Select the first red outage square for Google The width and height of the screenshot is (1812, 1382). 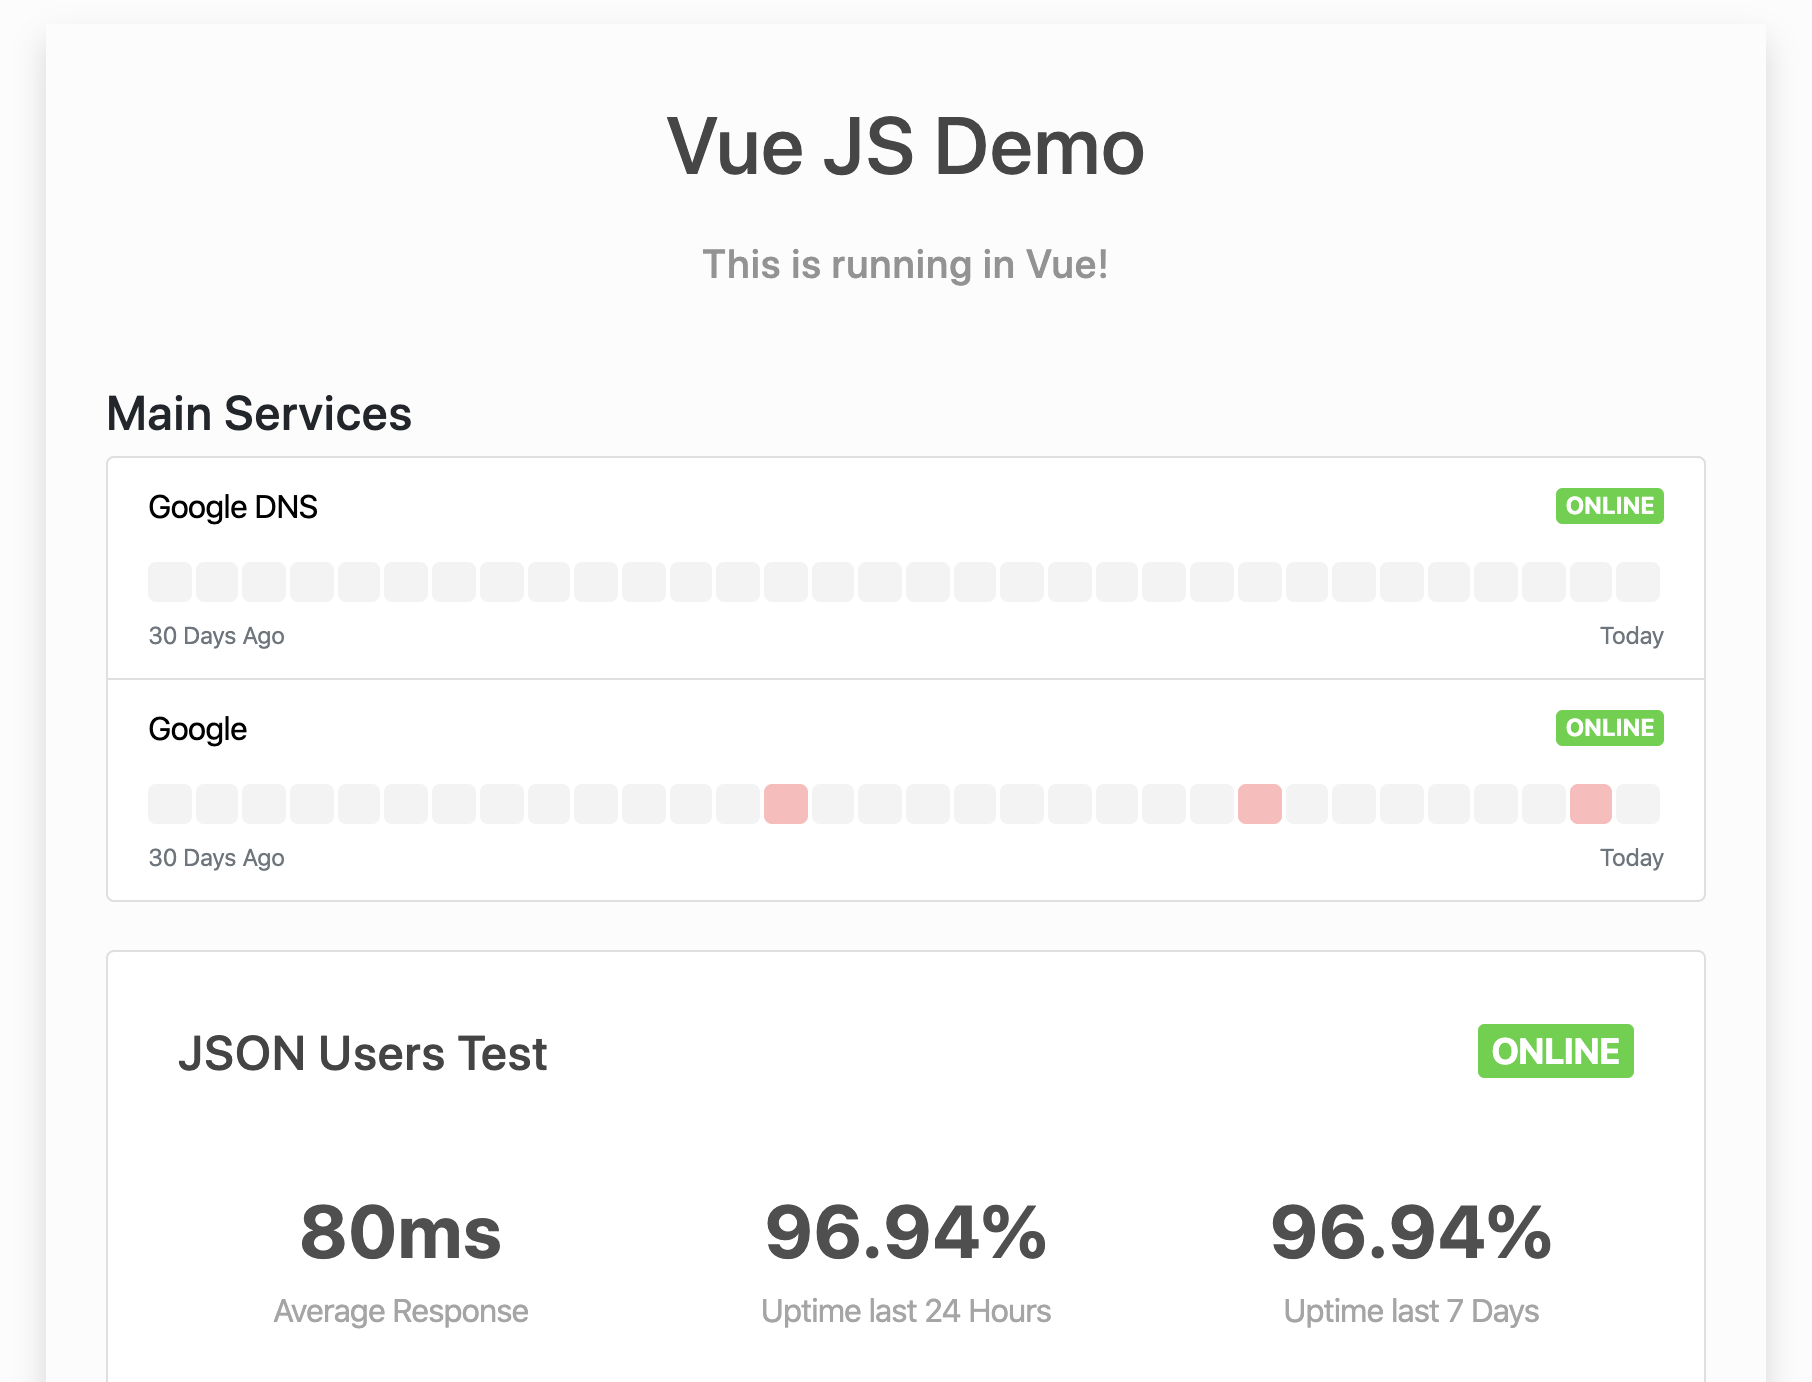tap(788, 803)
